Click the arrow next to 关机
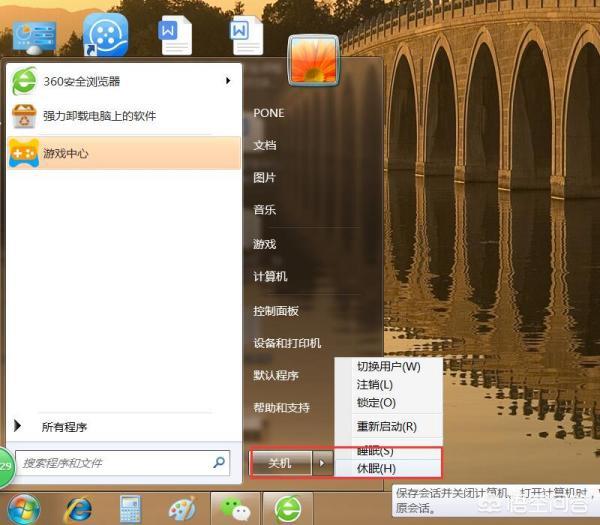600x525 pixels. tap(322, 463)
